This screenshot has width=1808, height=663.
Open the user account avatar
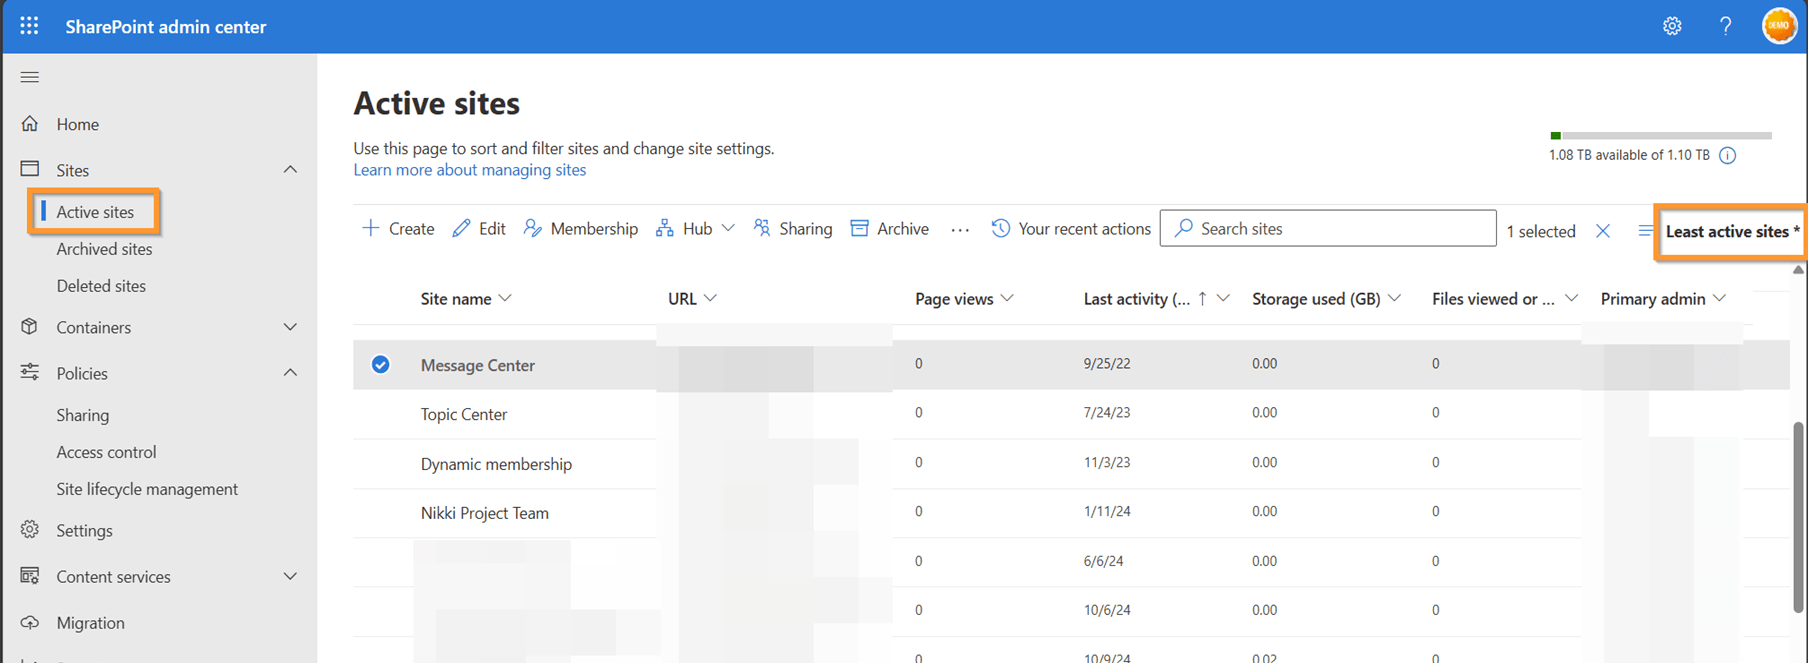coord(1779,26)
